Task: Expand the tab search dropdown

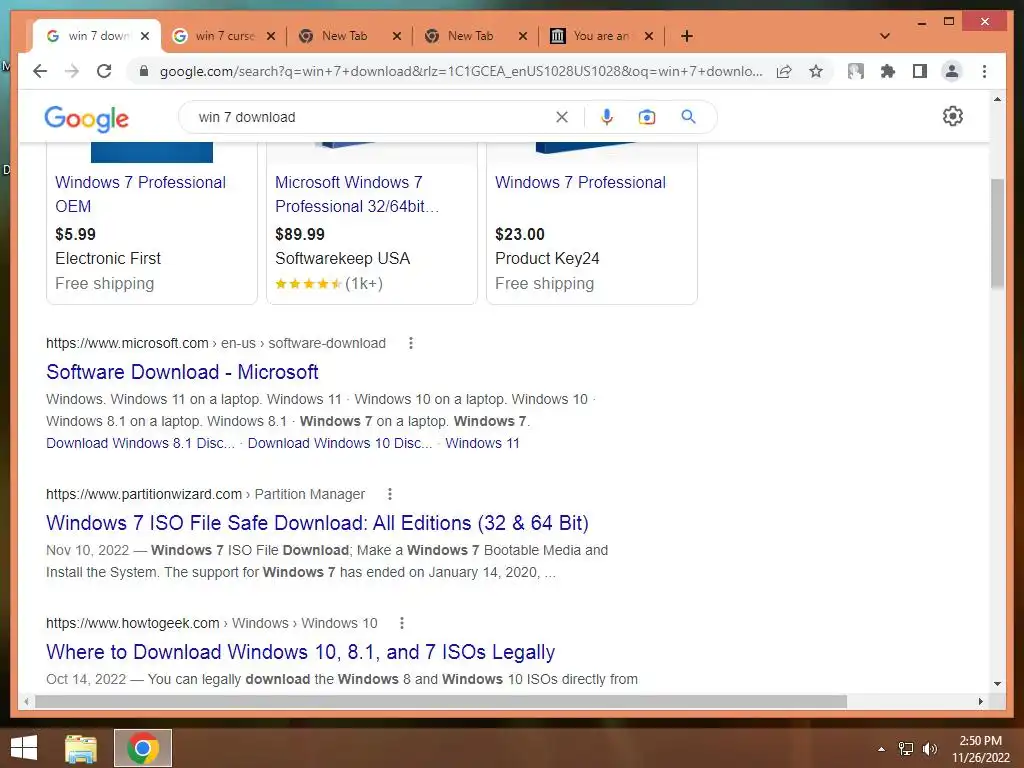Action: coord(885,36)
